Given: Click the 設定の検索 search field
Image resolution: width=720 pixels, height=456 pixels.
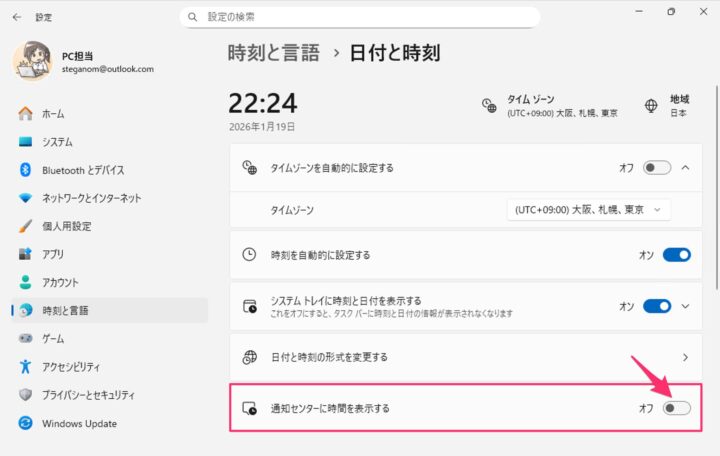Looking at the screenshot, I should pyautogui.click(x=365, y=17).
